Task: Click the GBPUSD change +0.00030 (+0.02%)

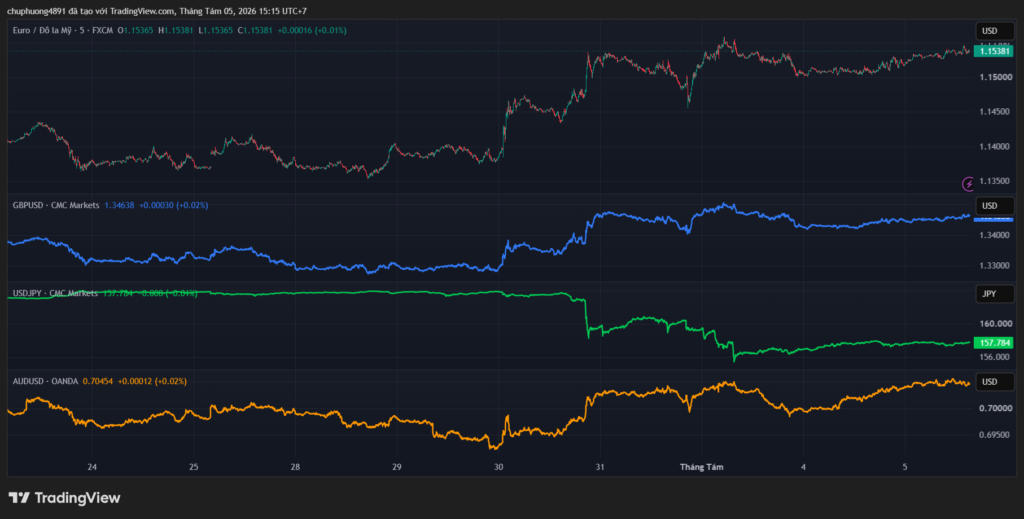Action: click(174, 205)
